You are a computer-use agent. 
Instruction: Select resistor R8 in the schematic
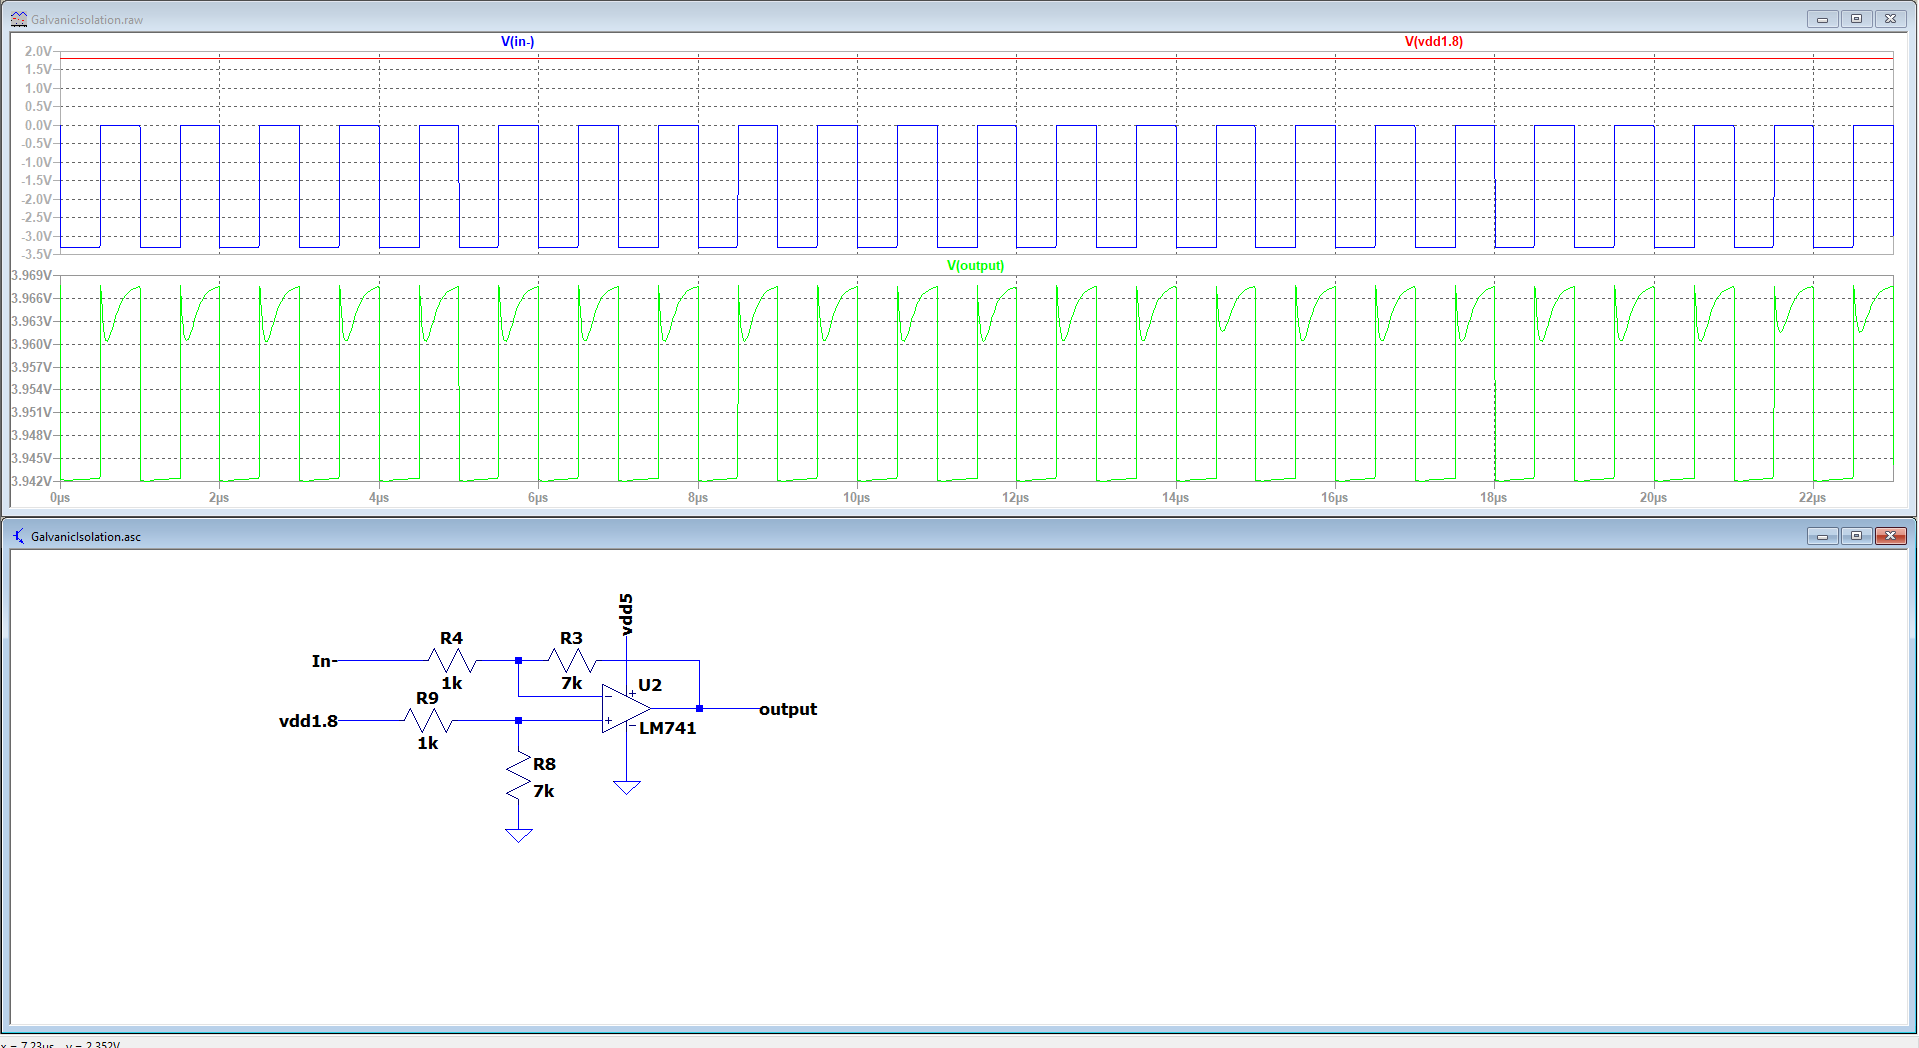[x=518, y=776]
